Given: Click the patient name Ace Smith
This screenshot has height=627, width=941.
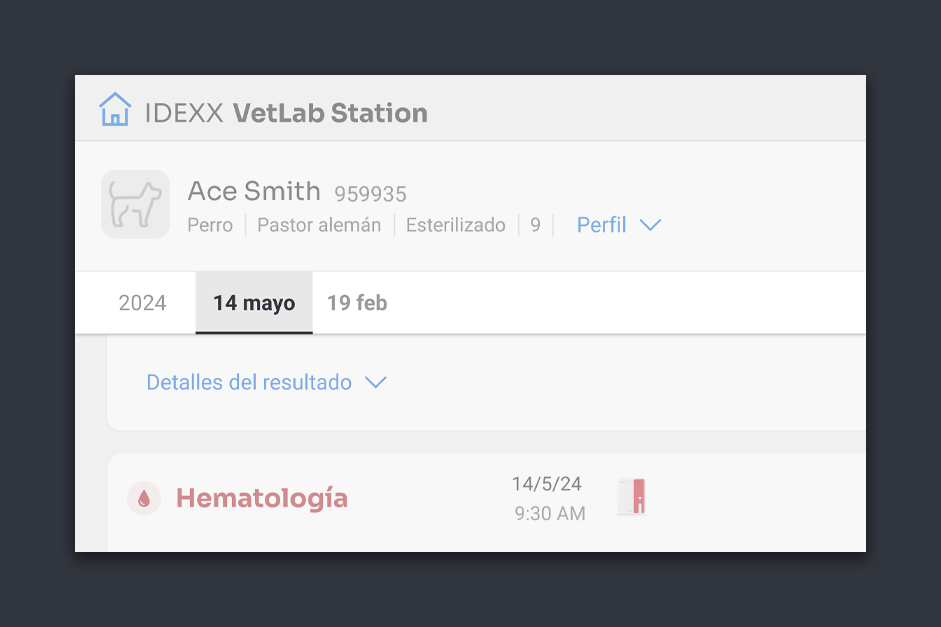Looking at the screenshot, I should (x=254, y=191).
